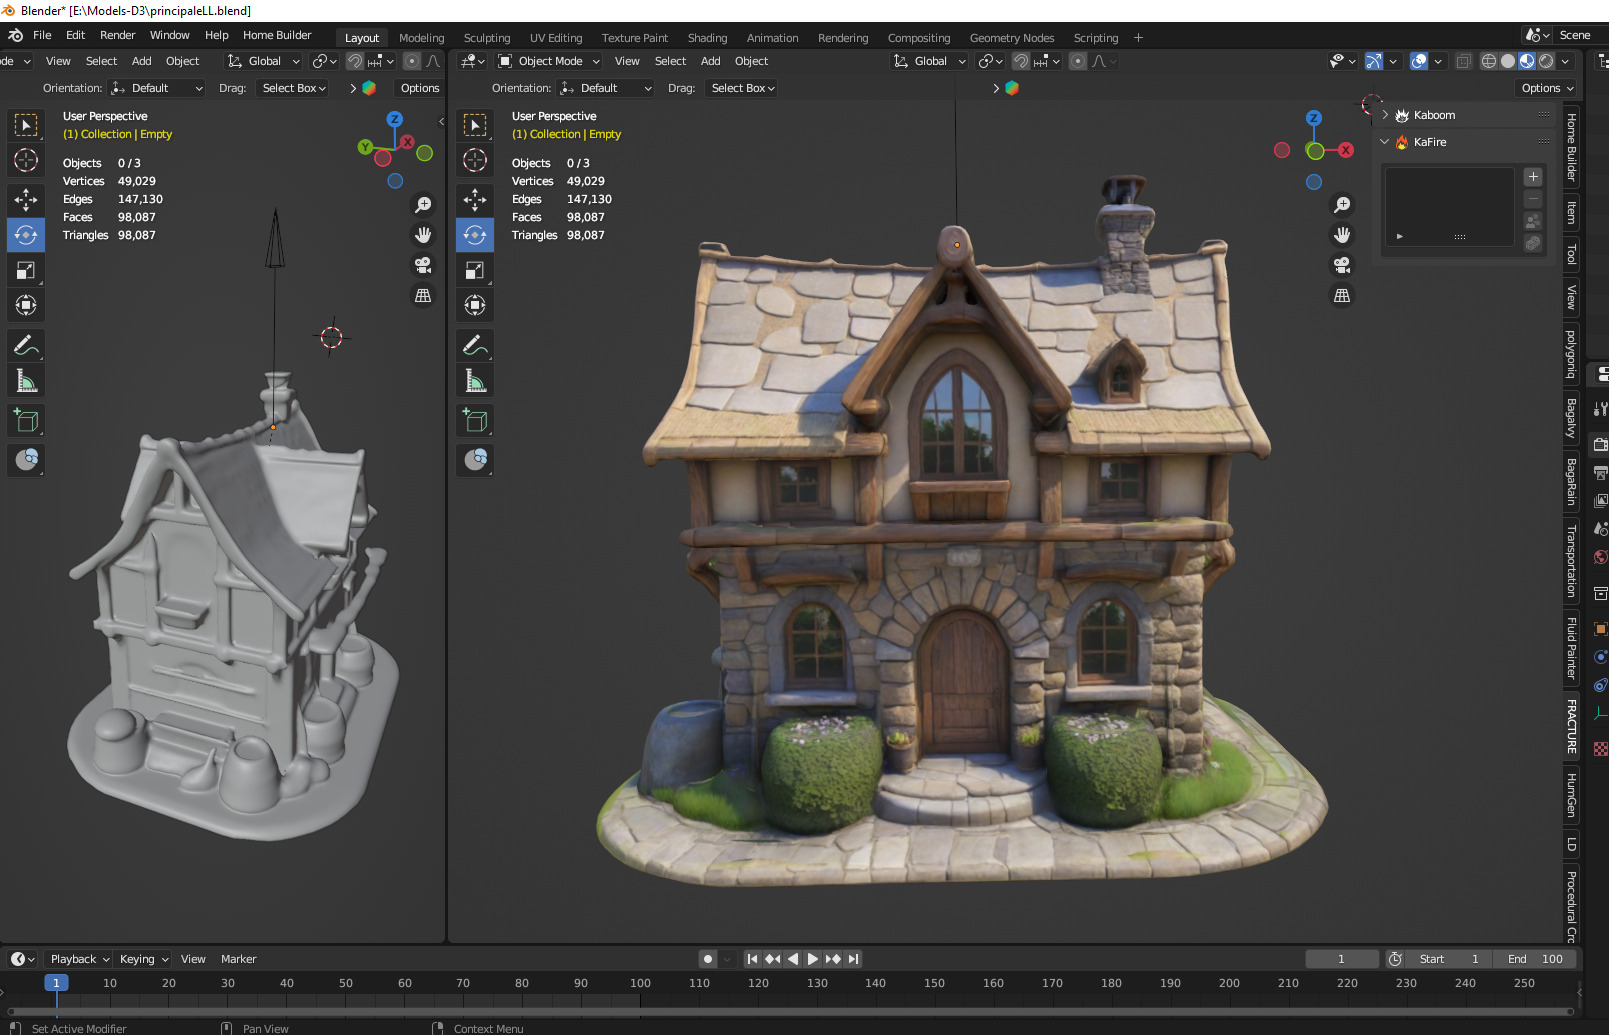Viewport: 1609px width, 1035px height.
Task: Select the Cursor tool in left viewport
Action: pyautogui.click(x=26, y=160)
